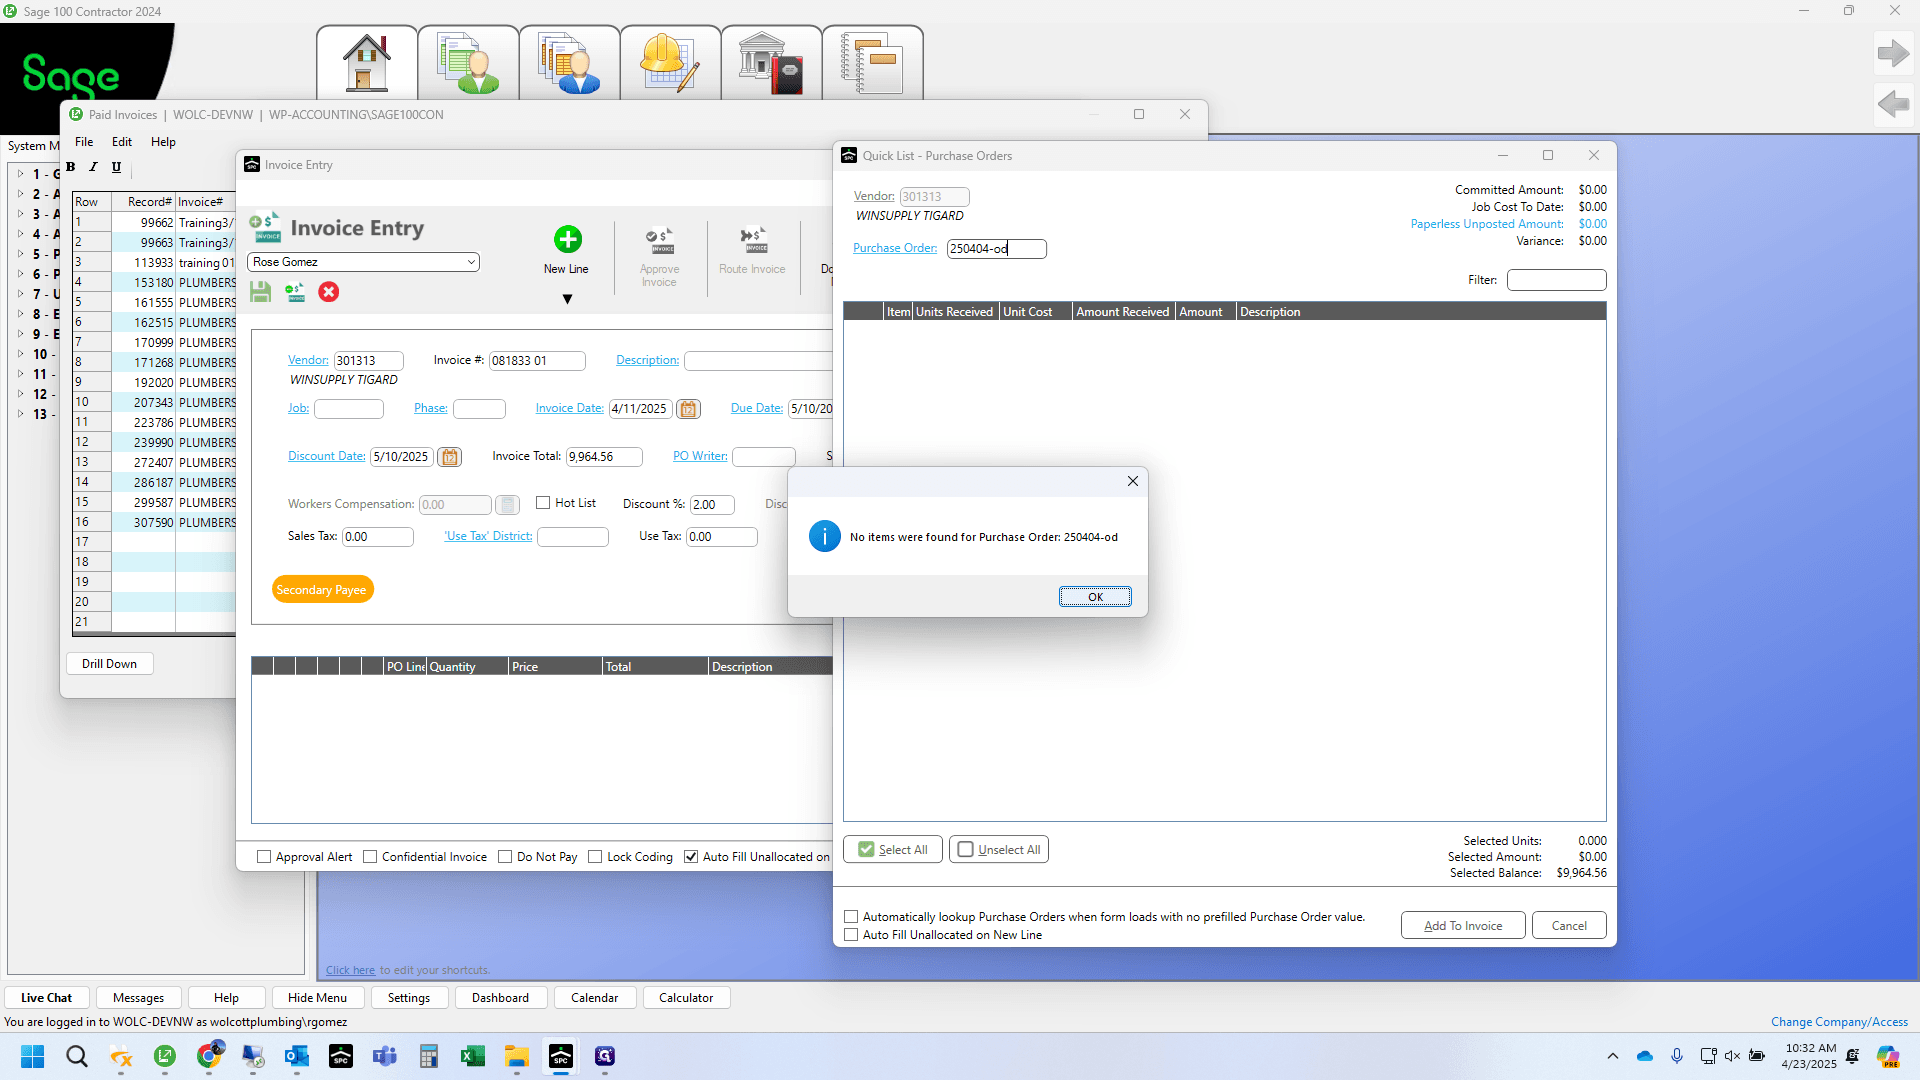Open Outlook from the taskbar
The image size is (1920, 1080).
(297, 1056)
